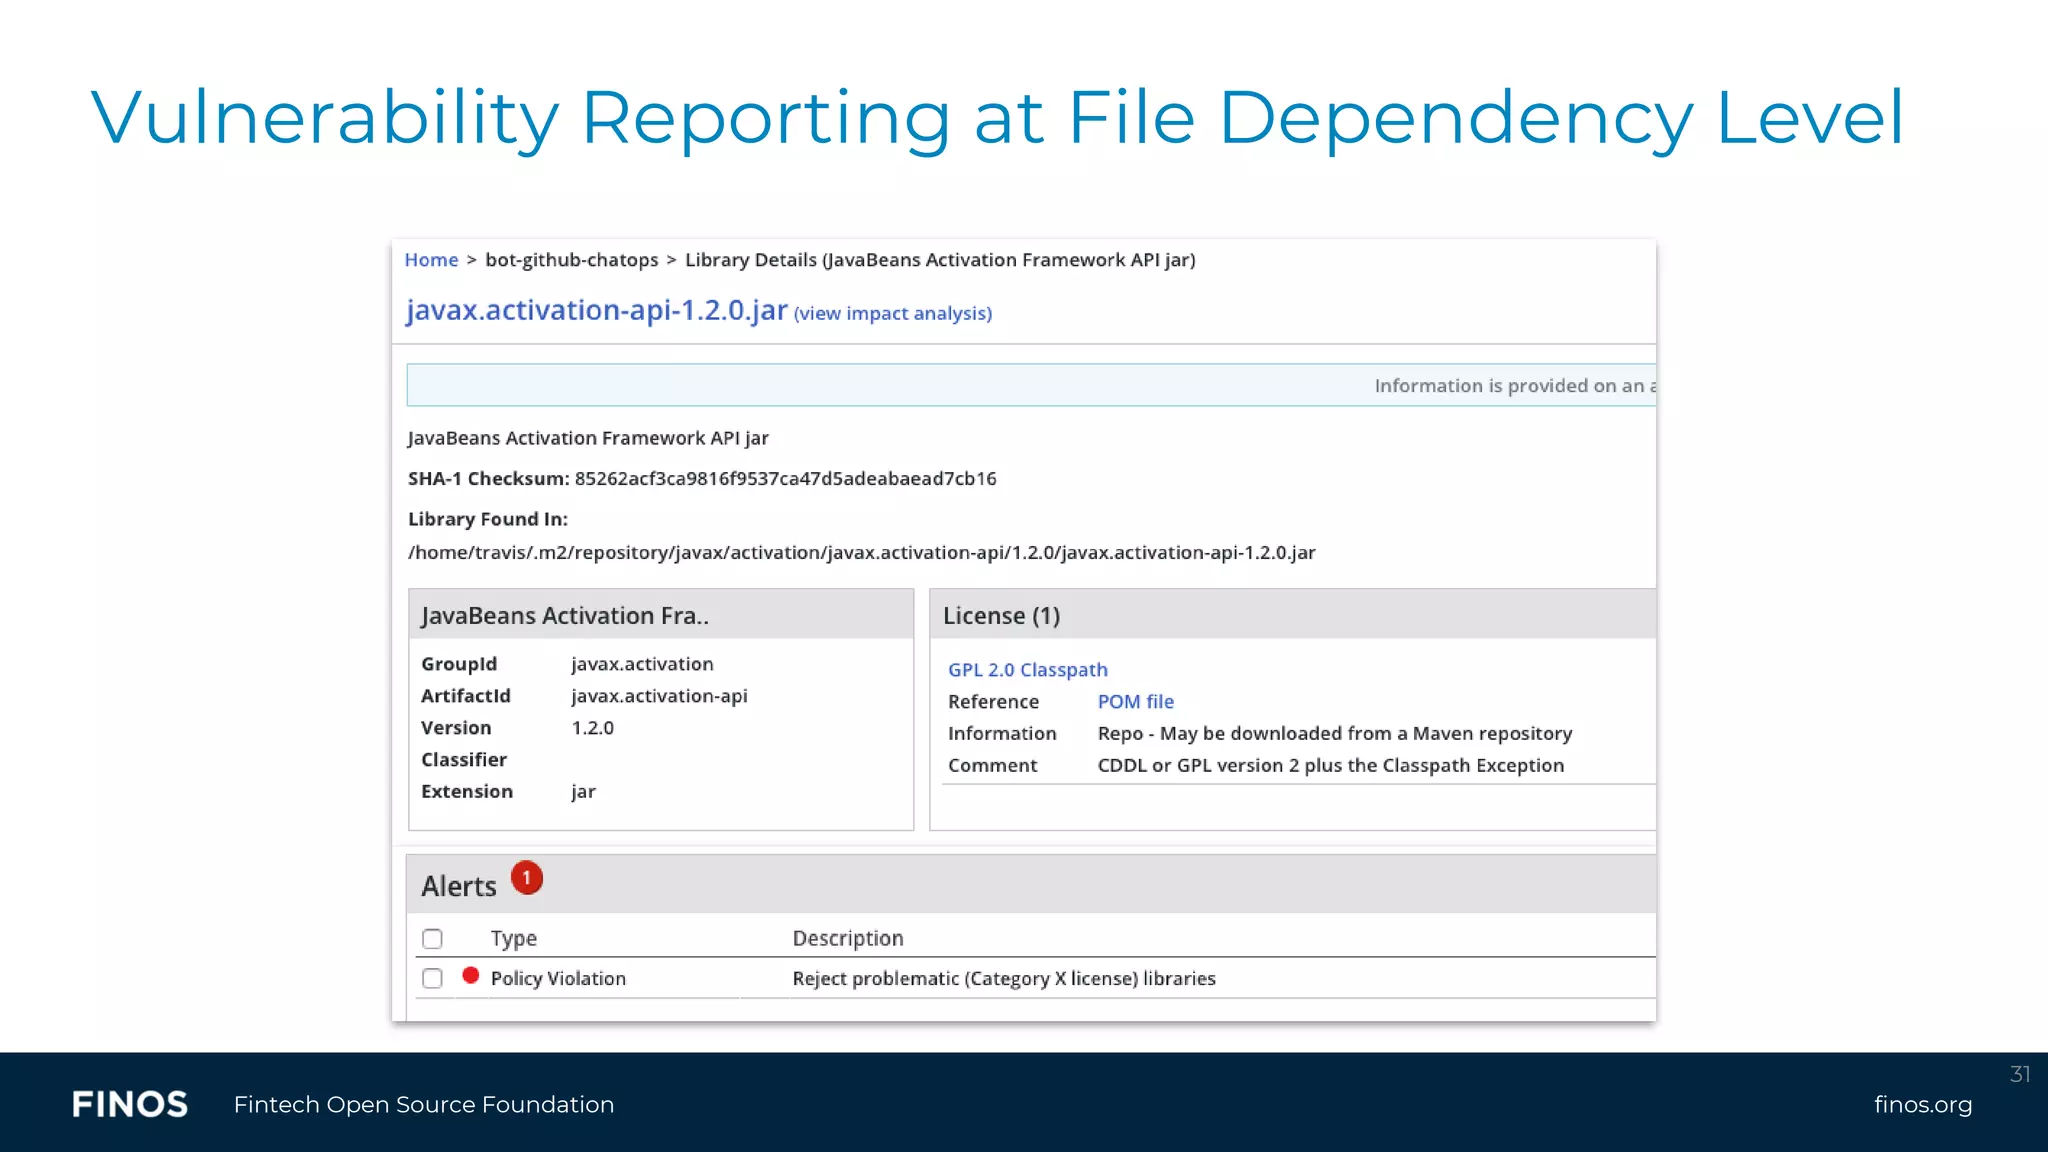Screen dimensions: 2048x1152
Task: Select the SHA-1 checksum value
Action: coord(785,478)
